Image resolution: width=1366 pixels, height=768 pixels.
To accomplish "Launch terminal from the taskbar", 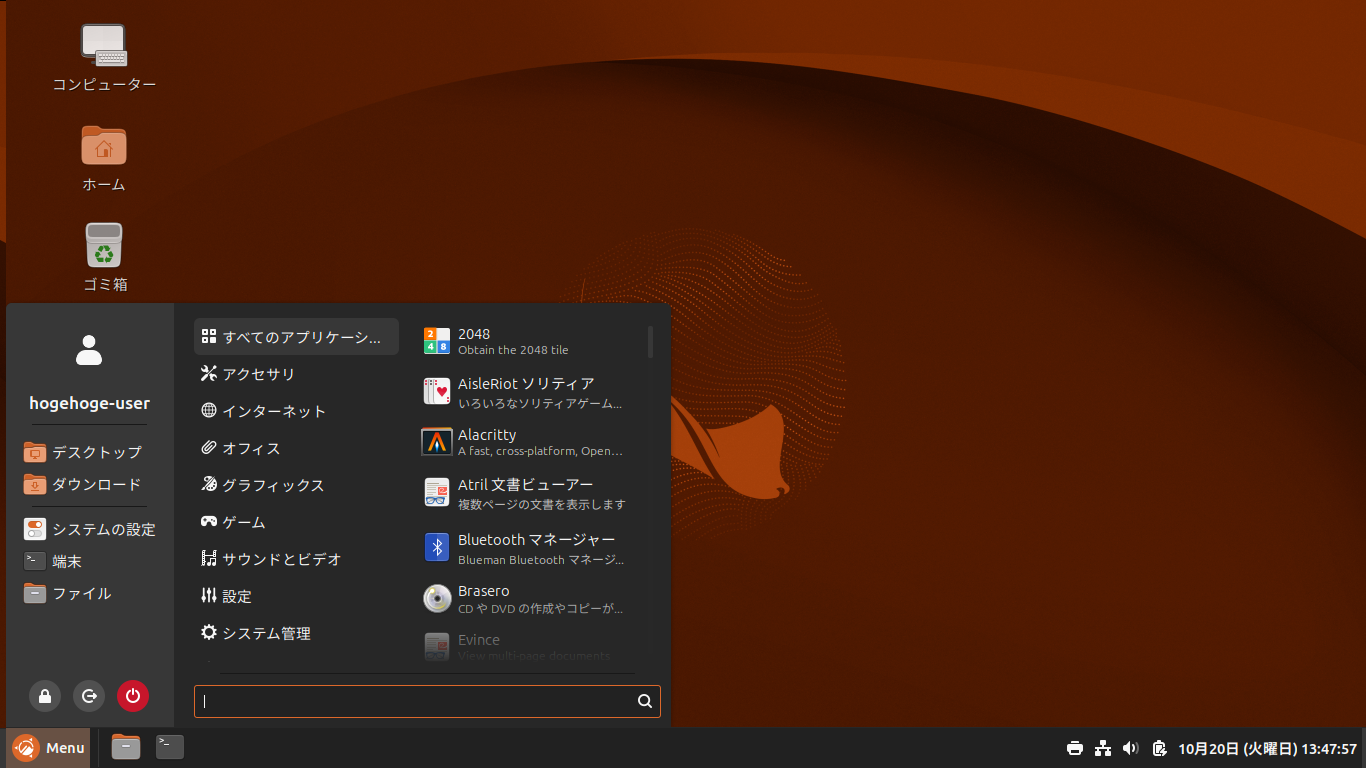I will pyautogui.click(x=170, y=747).
